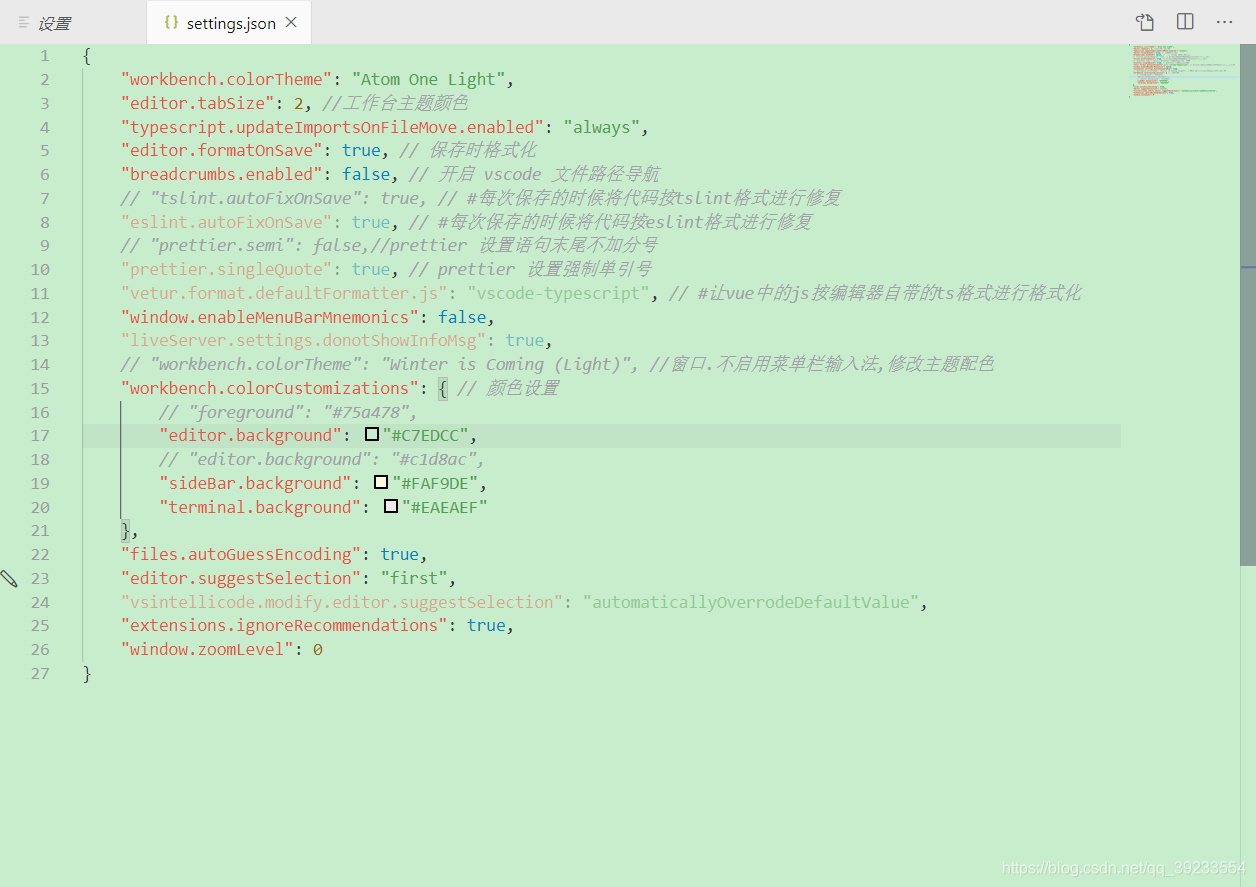Click line number 27
Screen dimensions: 1256x887
[40, 673]
